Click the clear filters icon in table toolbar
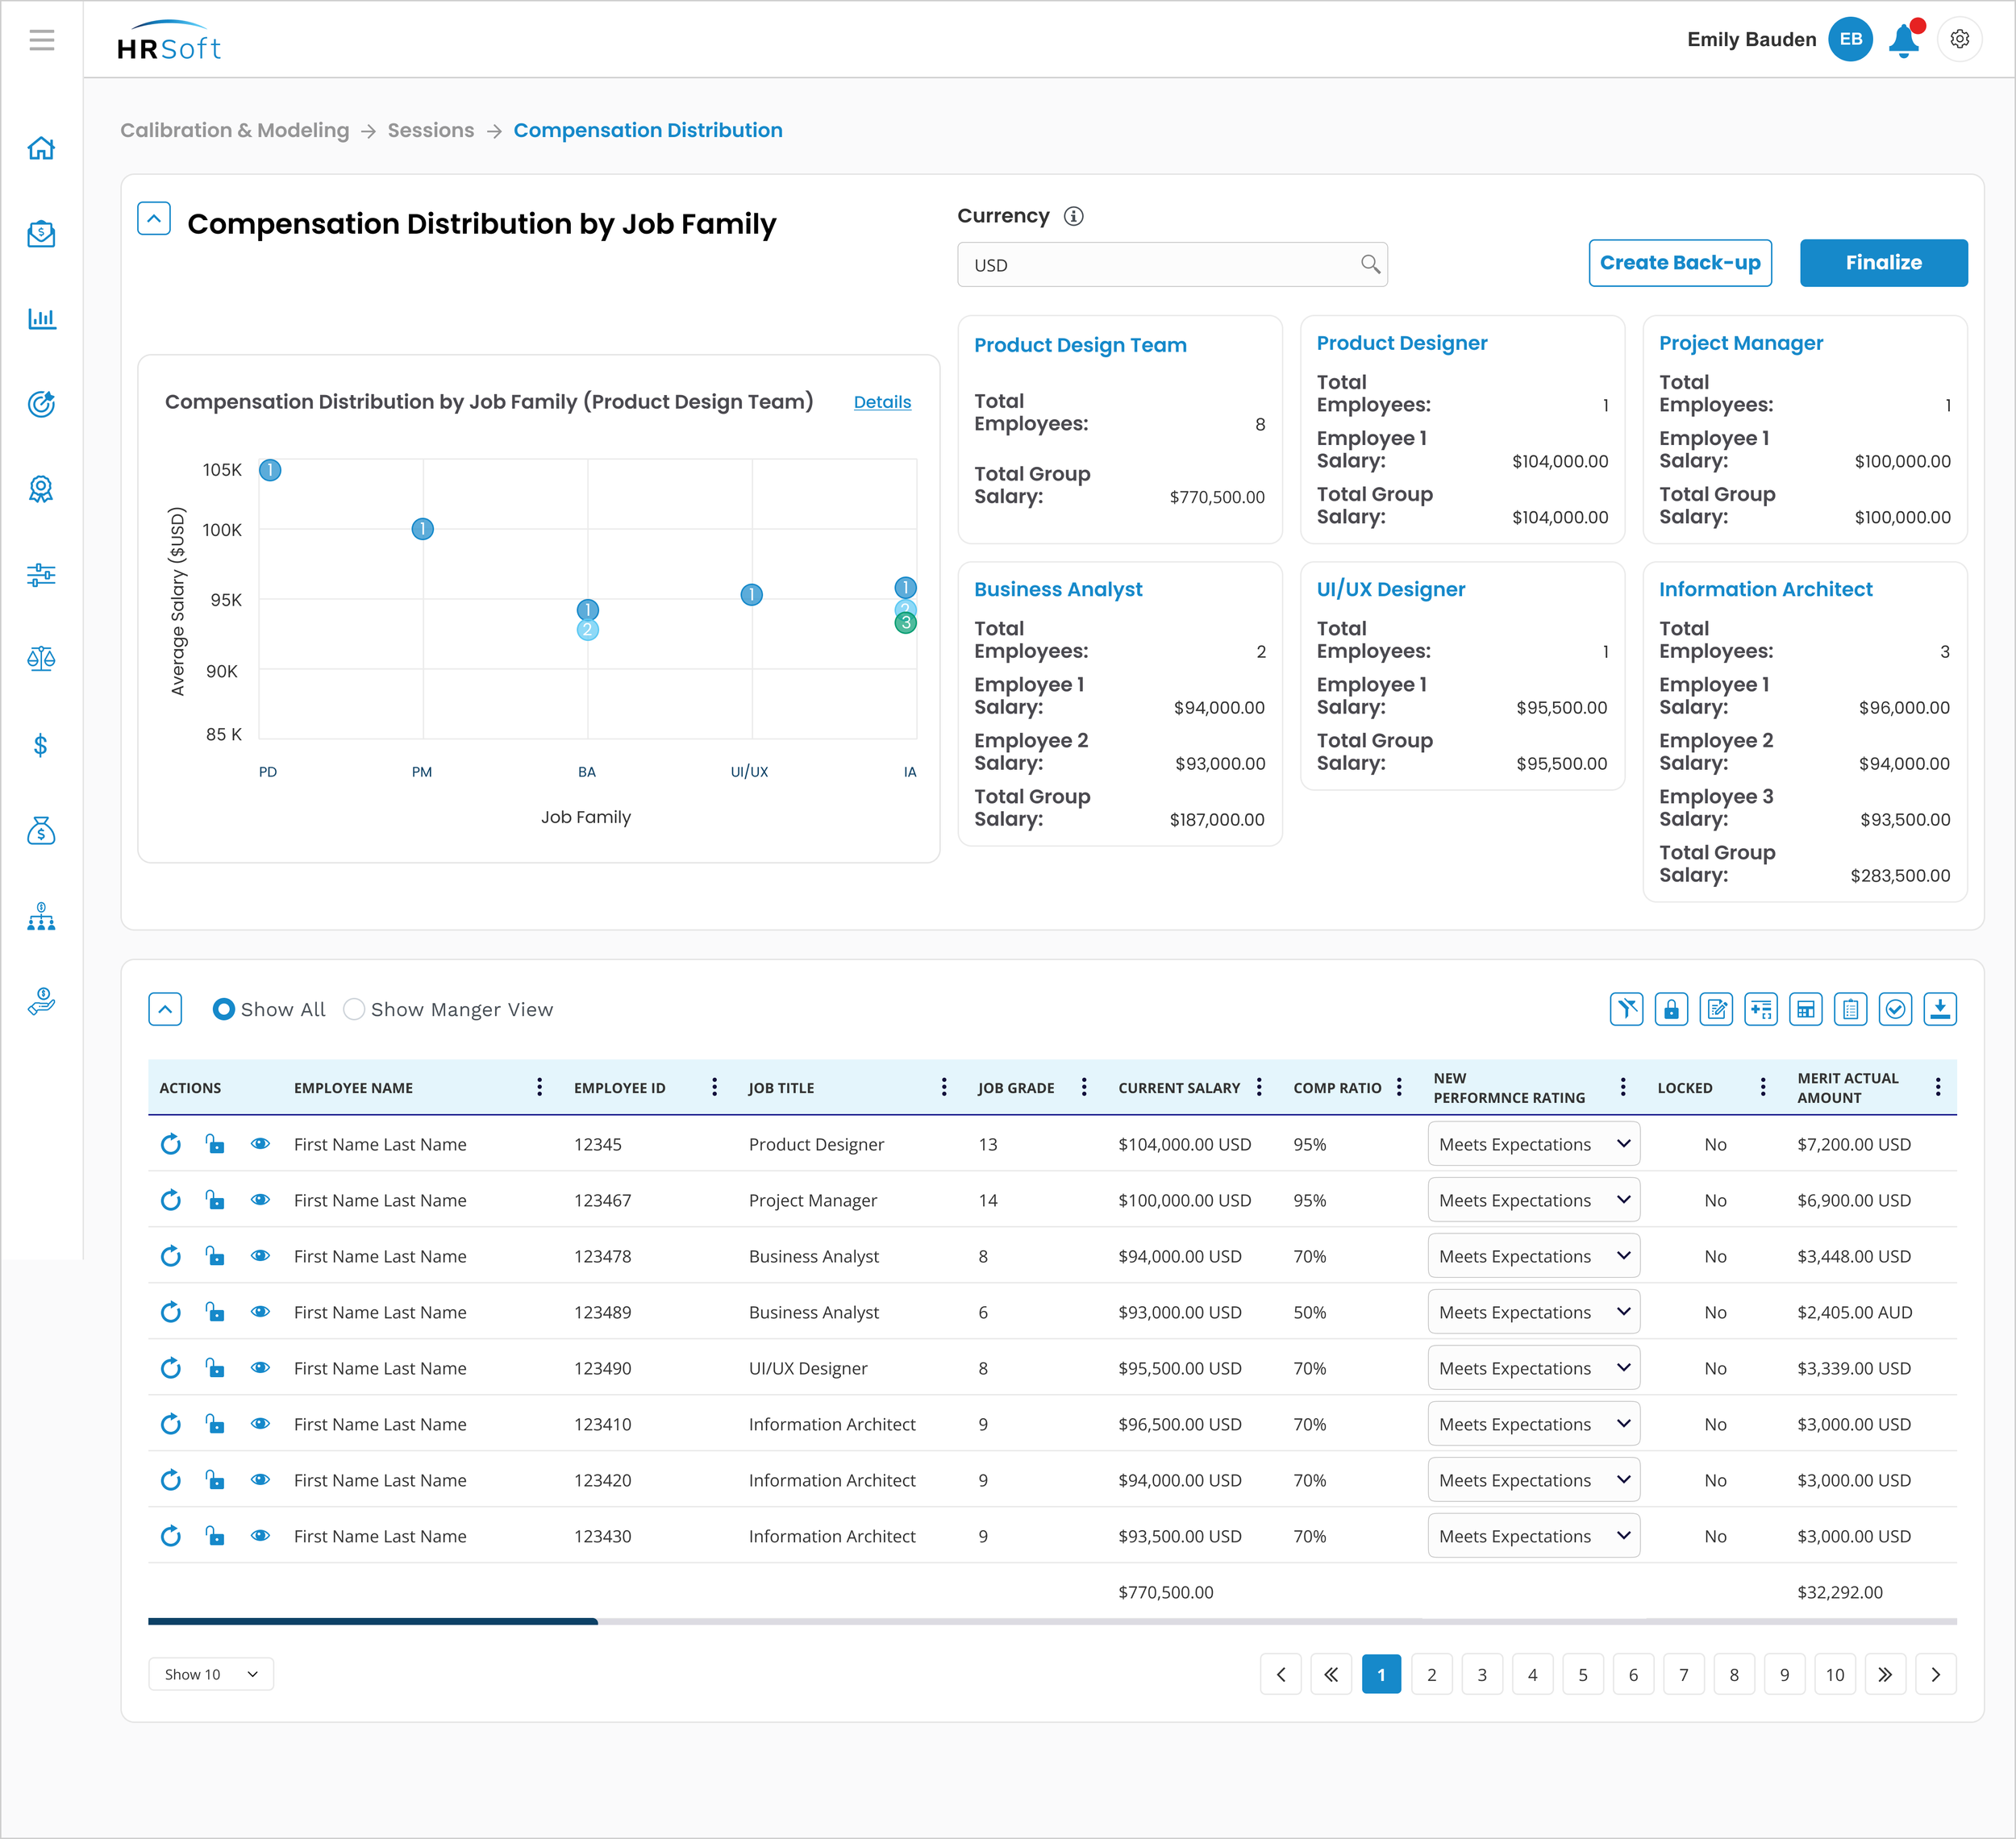2016x1839 pixels. coord(1626,1009)
